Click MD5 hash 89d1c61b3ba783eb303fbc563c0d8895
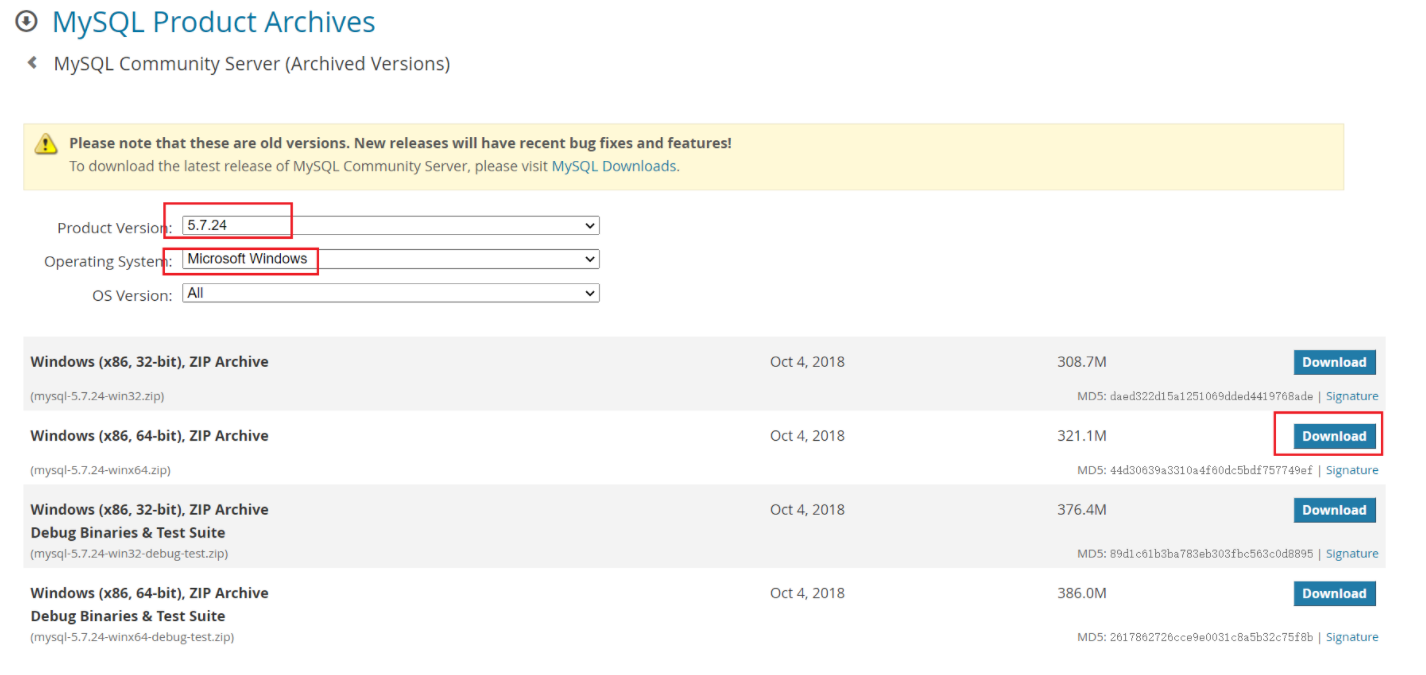Image resolution: width=1426 pixels, height=675 pixels. pyautogui.click(x=1211, y=553)
